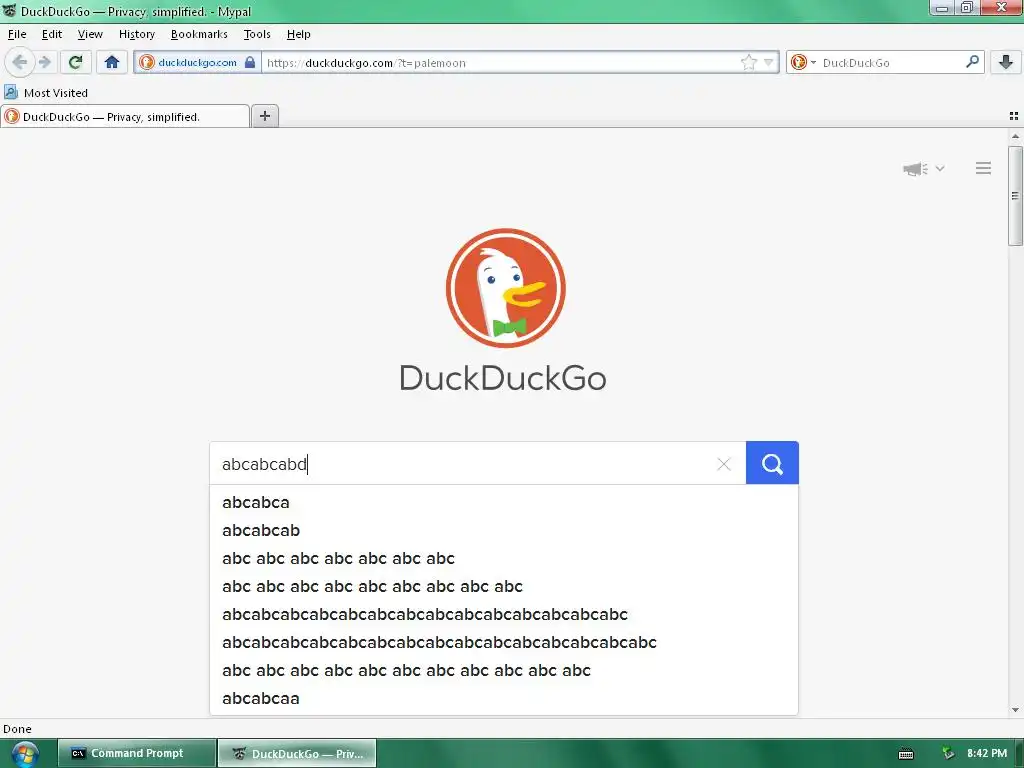Select the DuckDuckGo — Privacy, simplified tab
The height and width of the screenshot is (768, 1024).
[x=125, y=117]
